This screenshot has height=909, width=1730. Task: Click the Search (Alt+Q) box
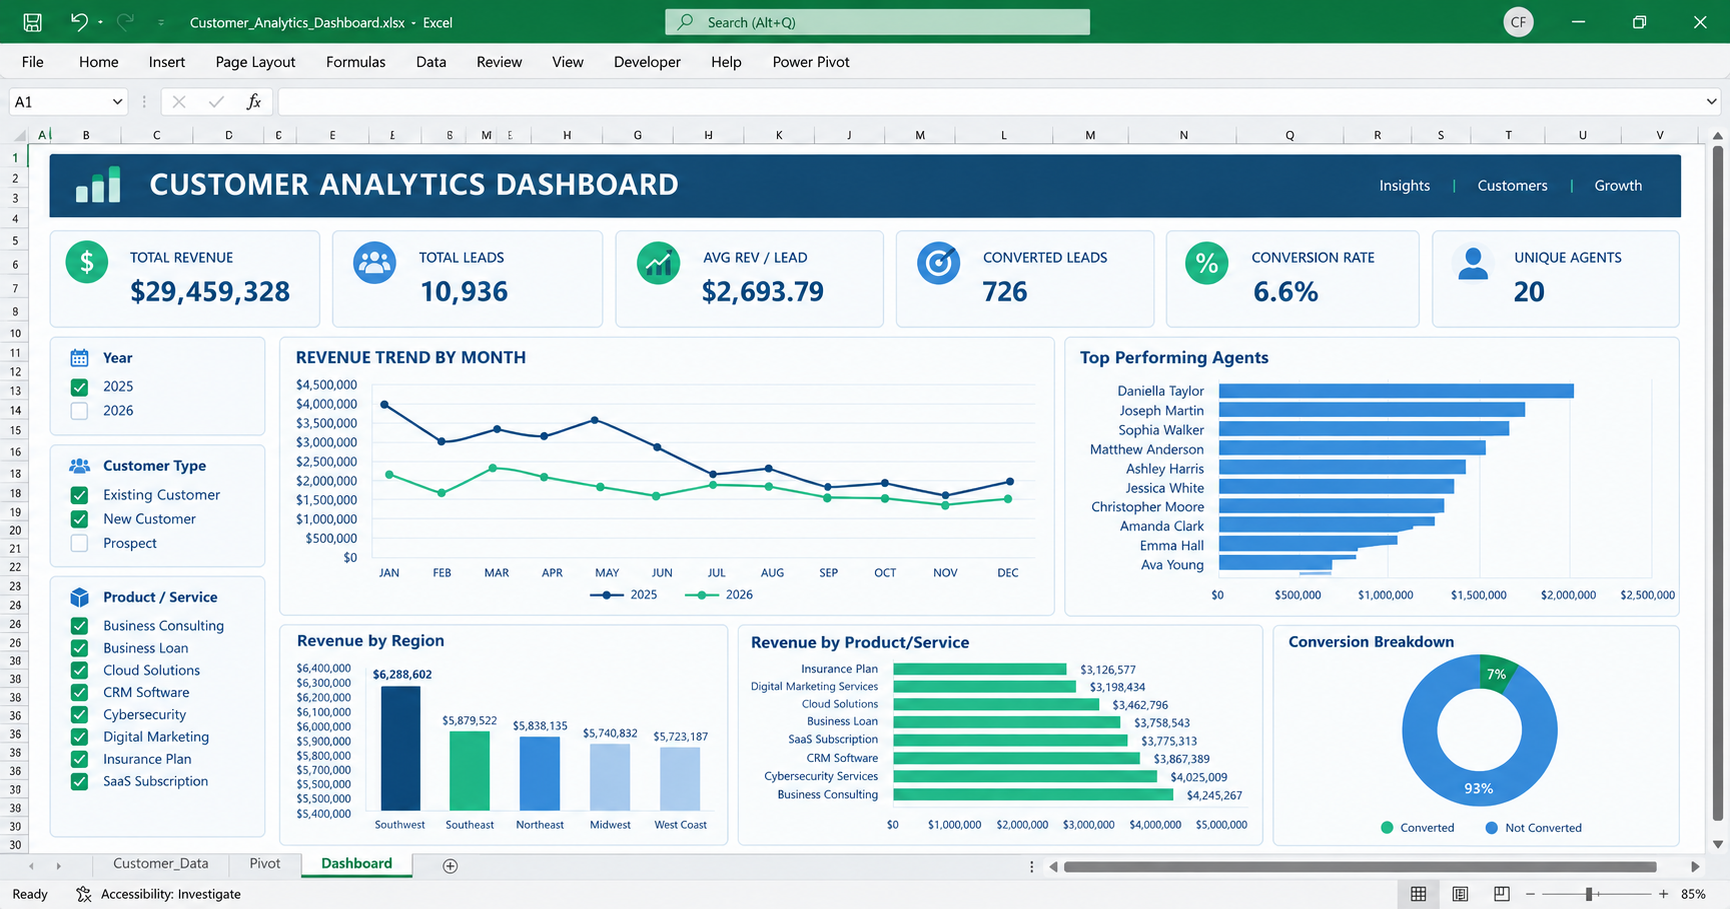(877, 22)
